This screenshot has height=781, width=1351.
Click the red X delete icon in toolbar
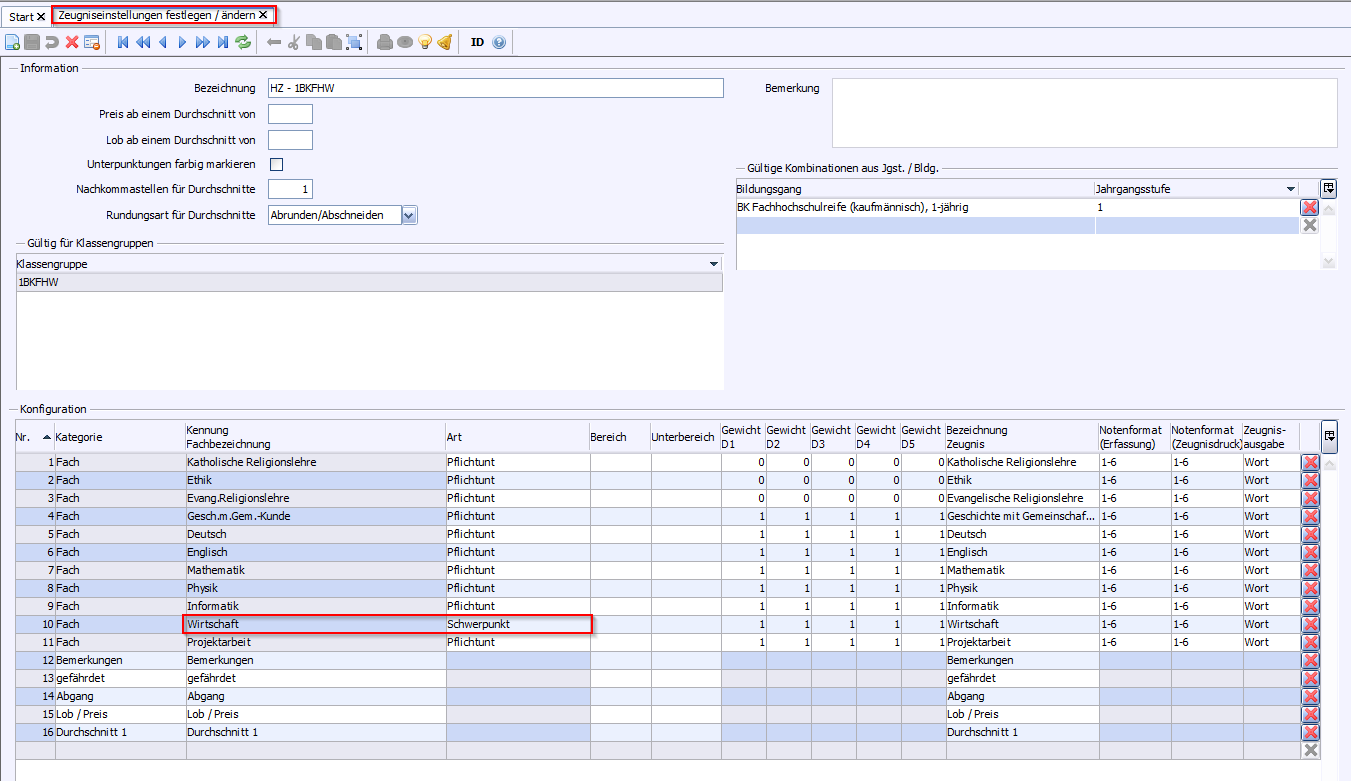point(72,42)
